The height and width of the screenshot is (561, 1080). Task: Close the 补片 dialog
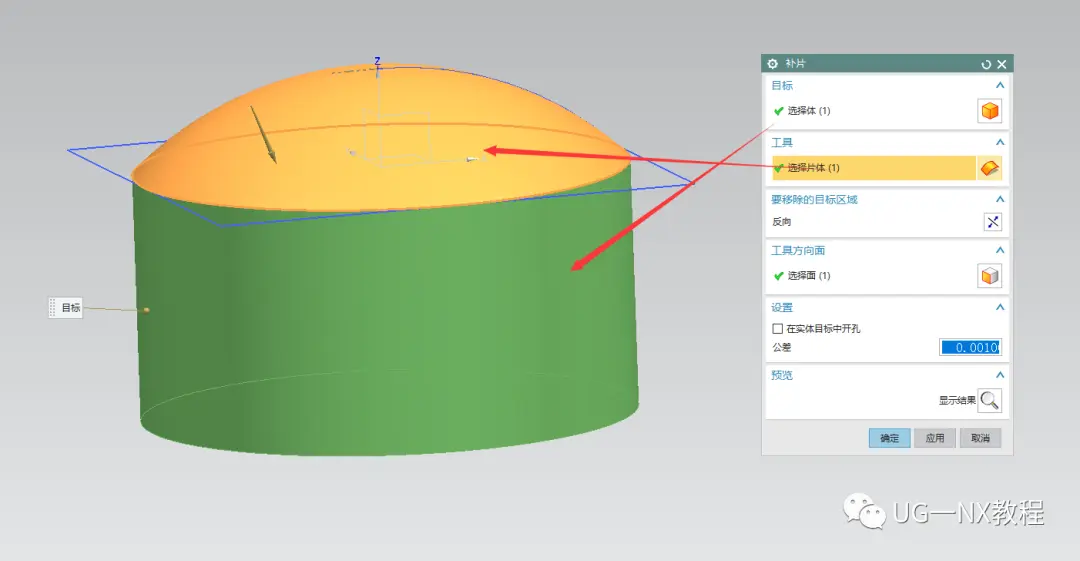pyautogui.click(x=1002, y=64)
